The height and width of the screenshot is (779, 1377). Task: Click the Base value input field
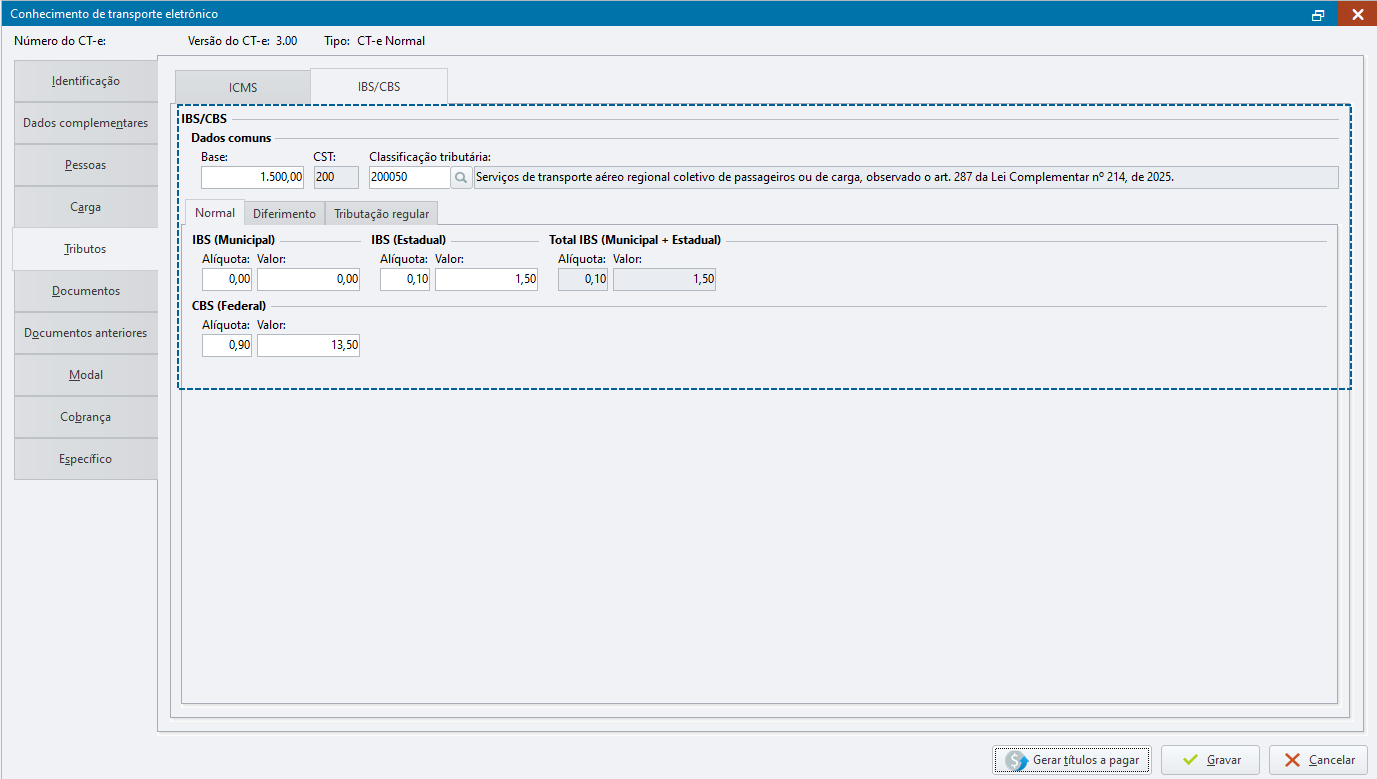click(253, 178)
